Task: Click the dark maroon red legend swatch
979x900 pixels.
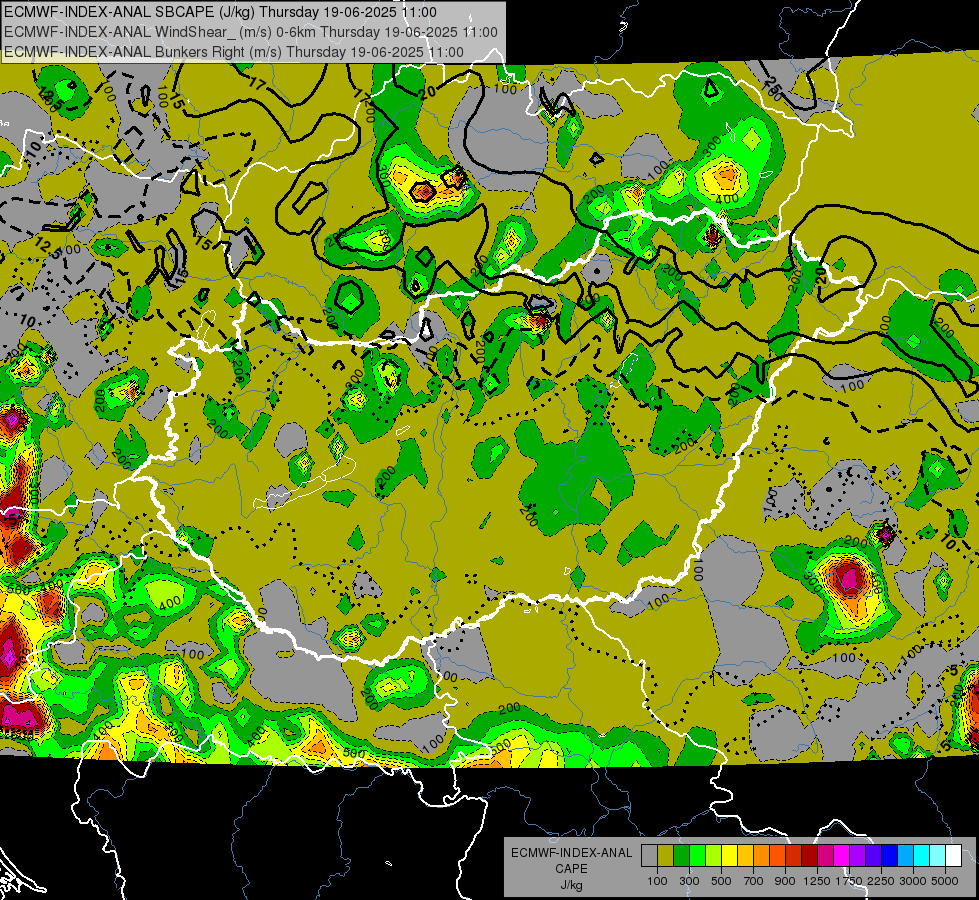Action: click(x=809, y=856)
